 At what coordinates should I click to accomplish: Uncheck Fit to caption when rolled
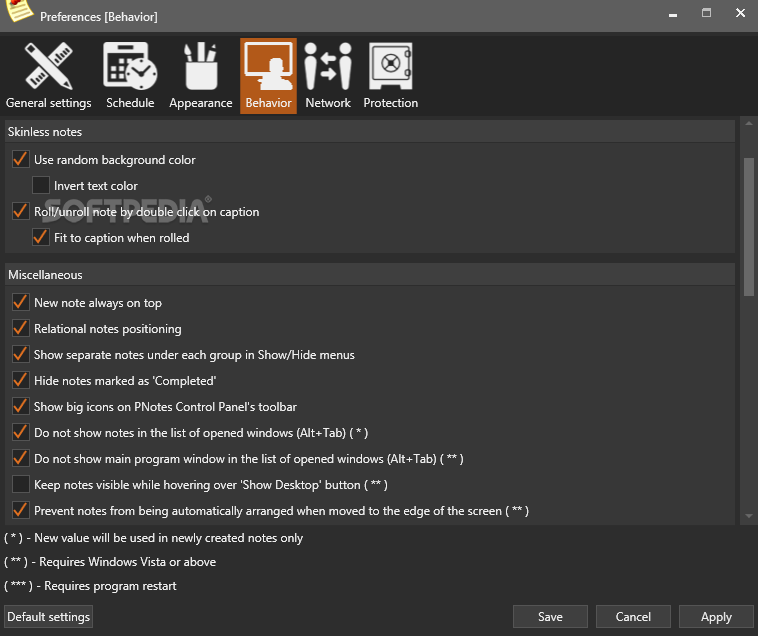click(x=41, y=237)
